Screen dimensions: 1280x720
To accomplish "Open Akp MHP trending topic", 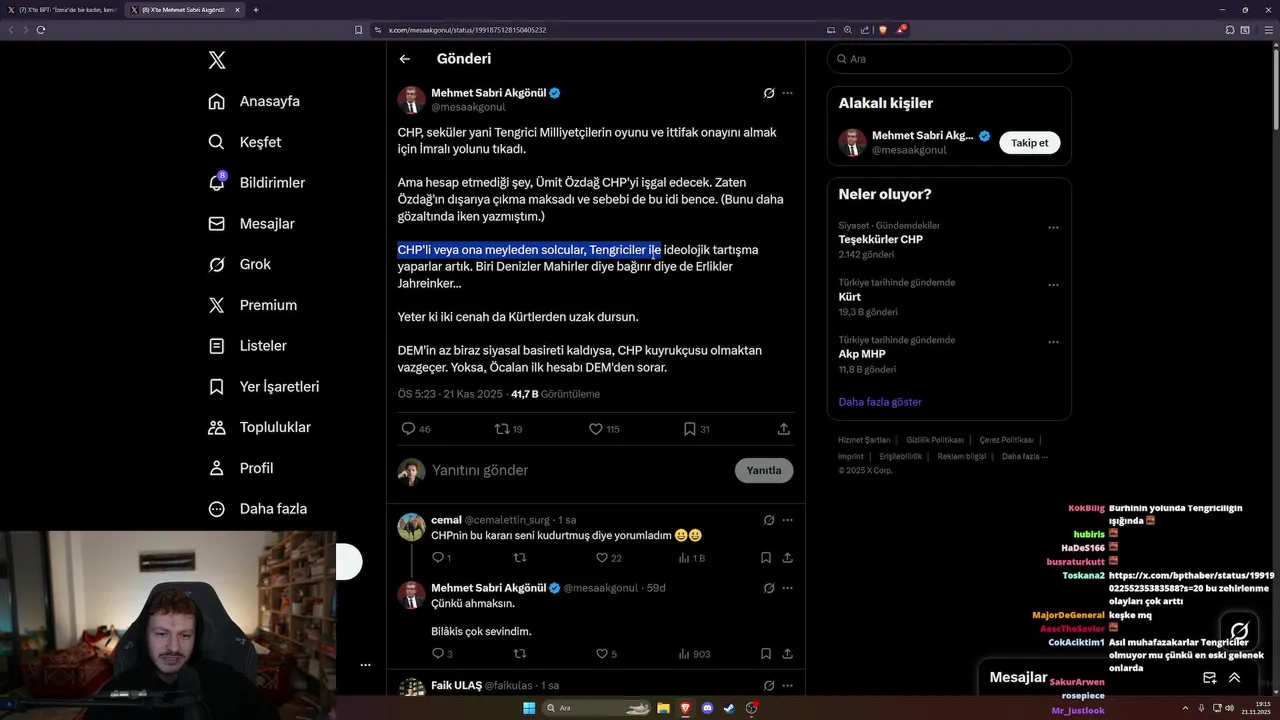I will [862, 354].
